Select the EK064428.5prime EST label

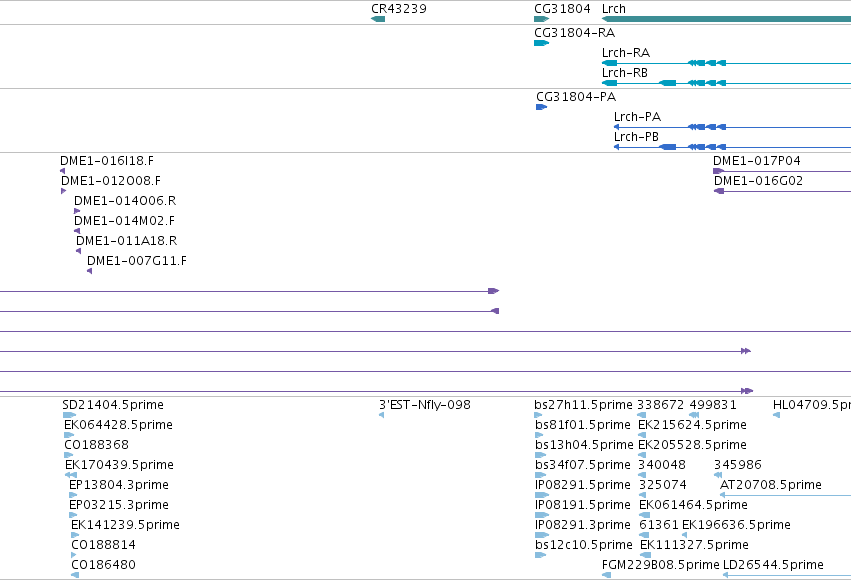coord(118,425)
